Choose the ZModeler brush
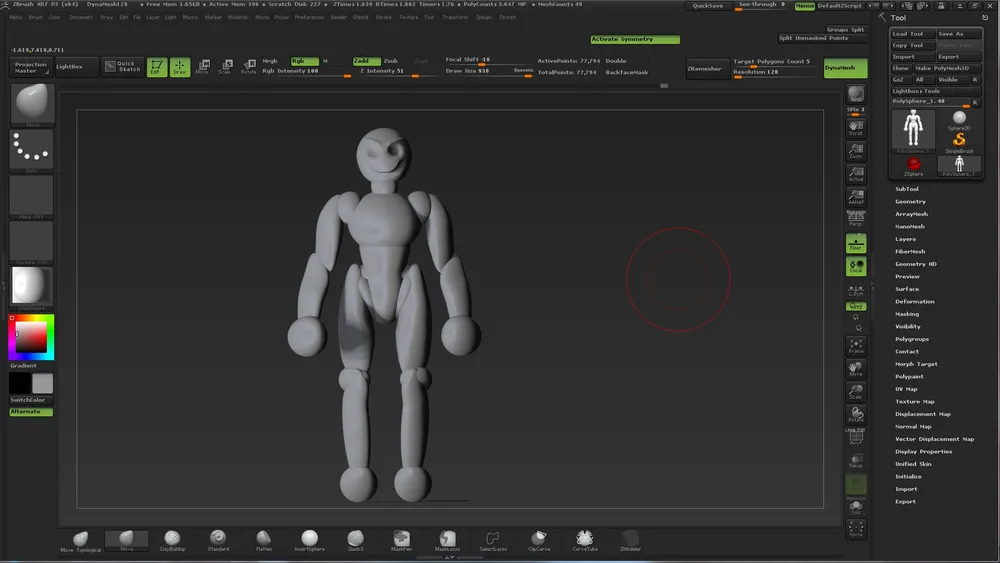The image size is (1000, 563). coord(630,539)
